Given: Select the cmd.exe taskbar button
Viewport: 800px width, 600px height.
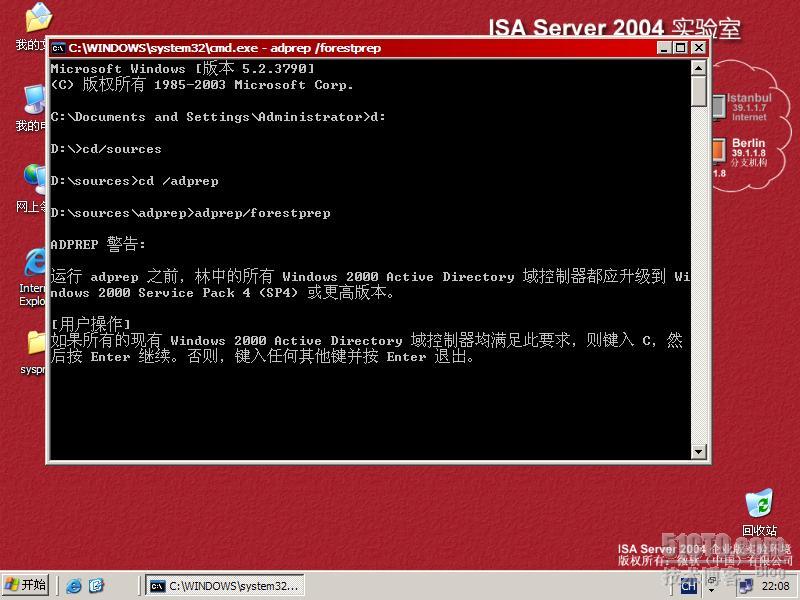Looking at the screenshot, I should pos(224,586).
